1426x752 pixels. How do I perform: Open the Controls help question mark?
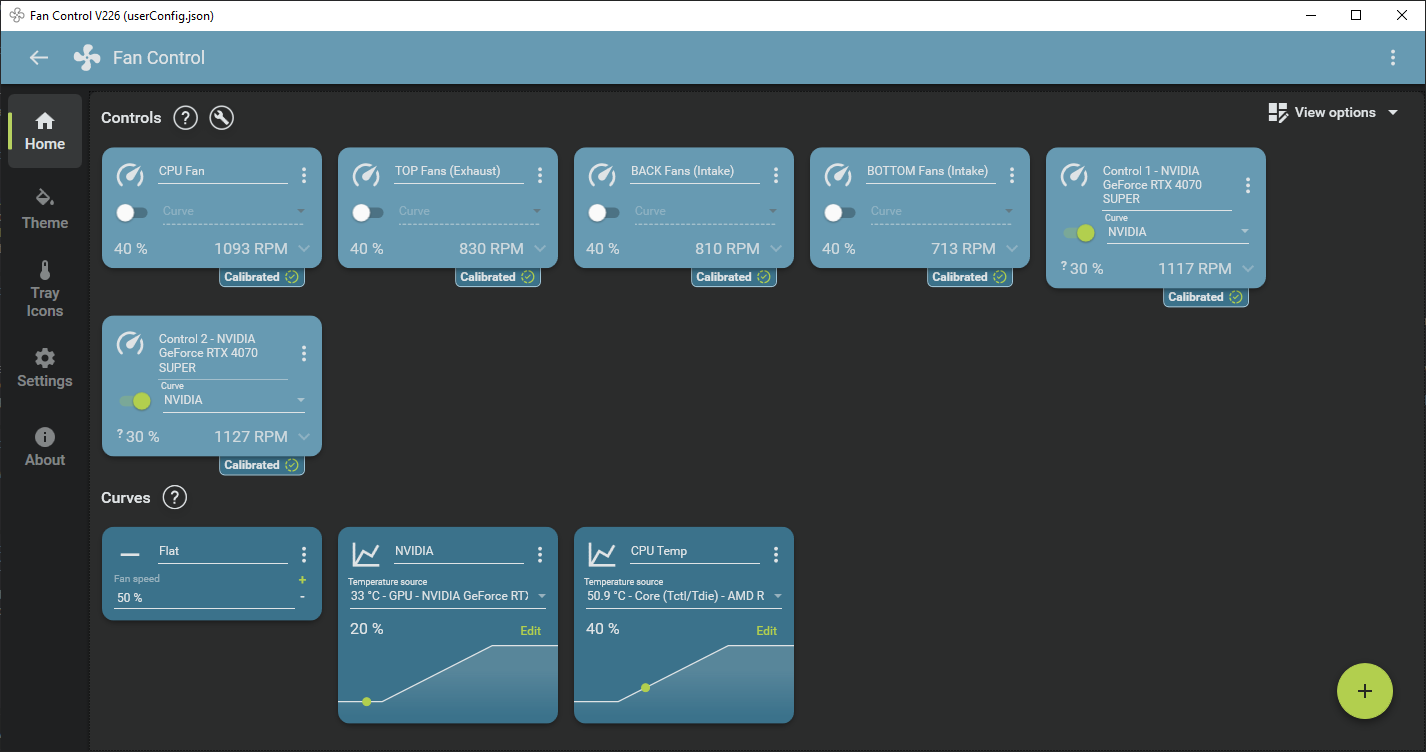(x=185, y=118)
